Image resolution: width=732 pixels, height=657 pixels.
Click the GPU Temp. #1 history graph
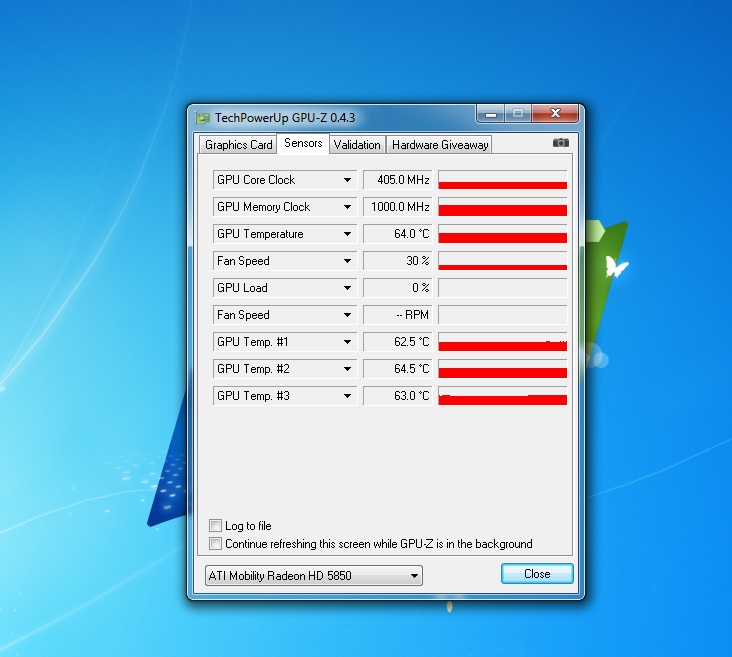(x=503, y=342)
